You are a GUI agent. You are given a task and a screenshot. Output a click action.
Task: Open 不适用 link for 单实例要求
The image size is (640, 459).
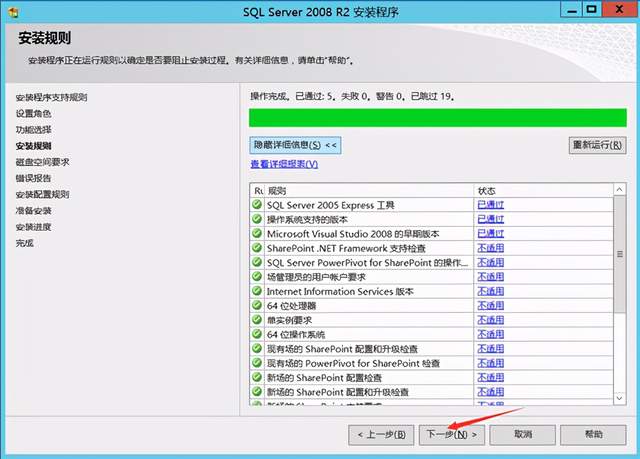[491, 320]
